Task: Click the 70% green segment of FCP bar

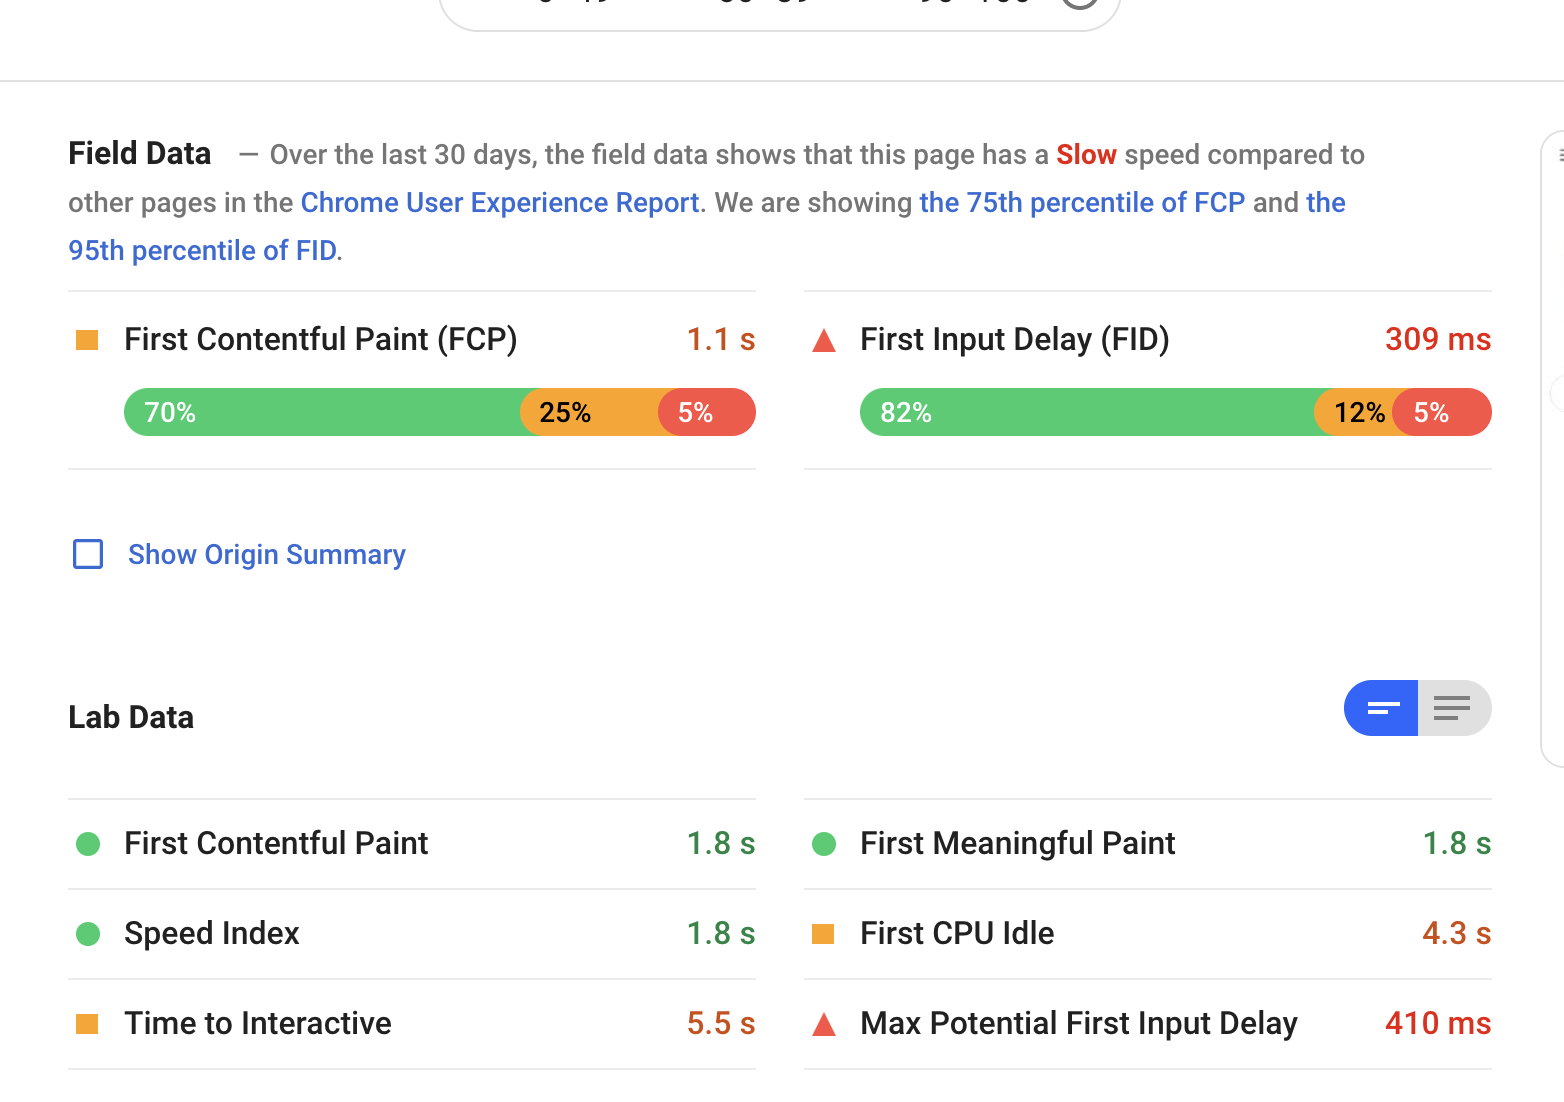Action: click(320, 412)
